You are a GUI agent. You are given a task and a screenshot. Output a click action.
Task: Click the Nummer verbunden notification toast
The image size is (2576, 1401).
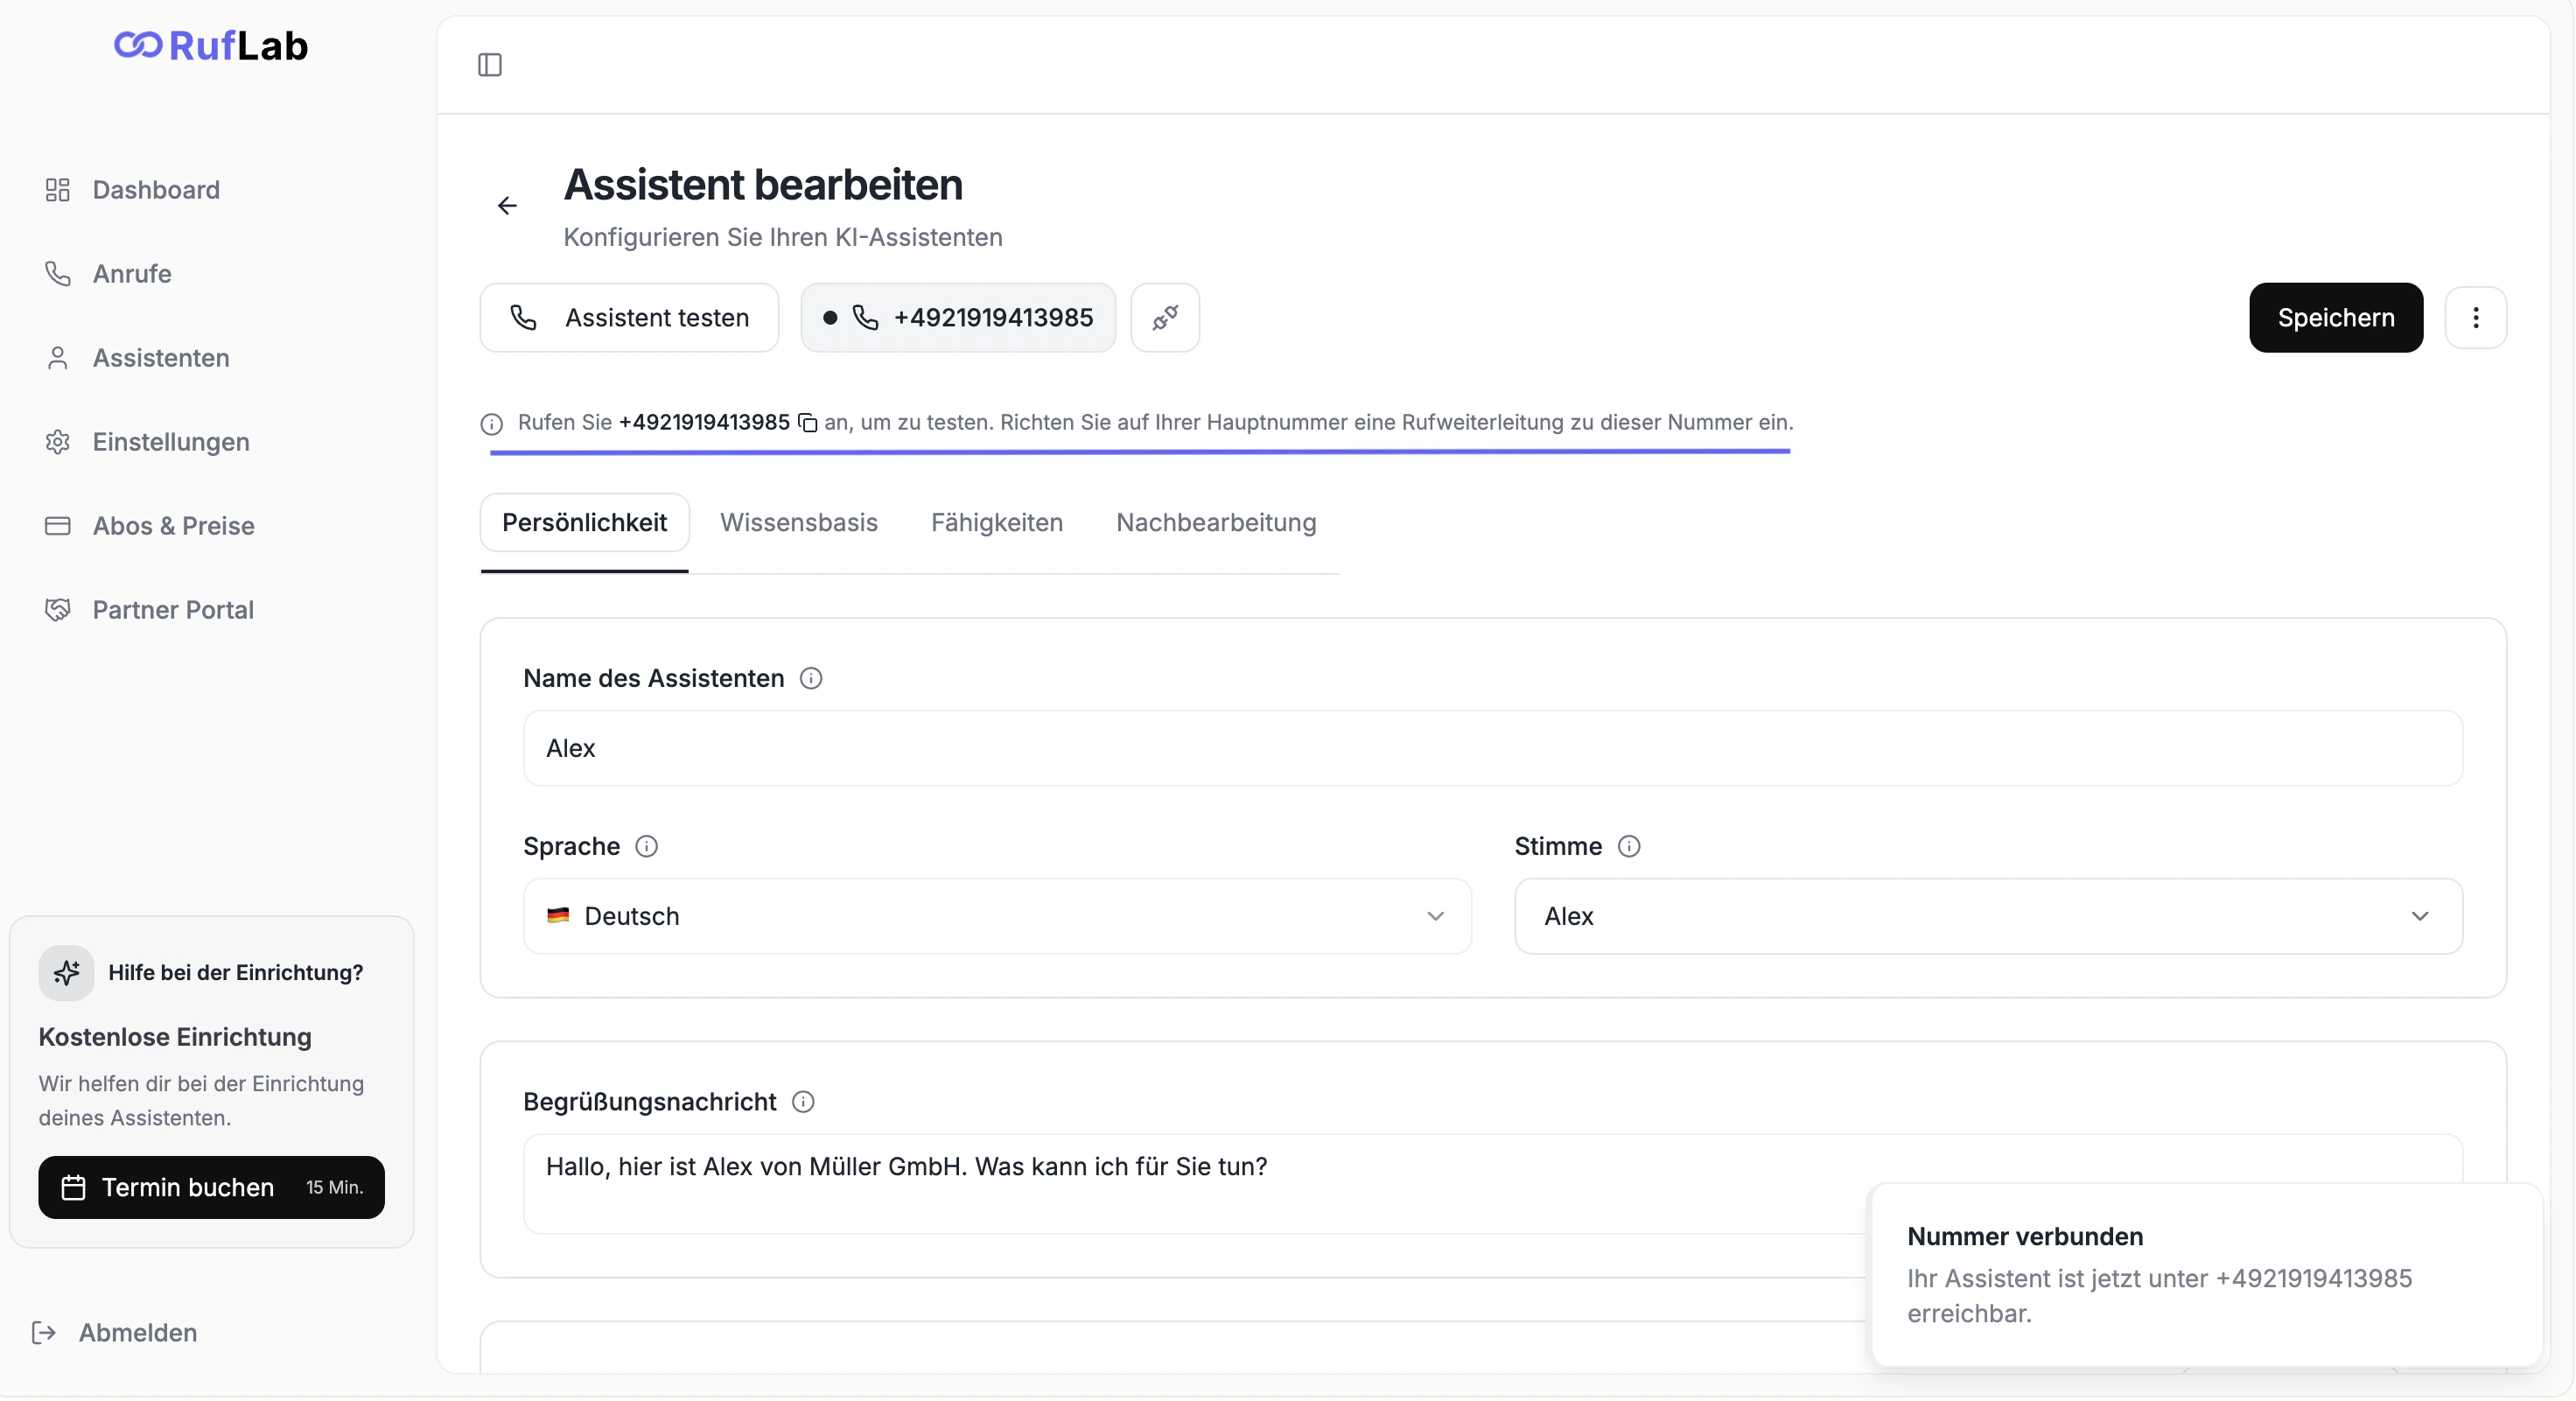click(x=2207, y=1275)
